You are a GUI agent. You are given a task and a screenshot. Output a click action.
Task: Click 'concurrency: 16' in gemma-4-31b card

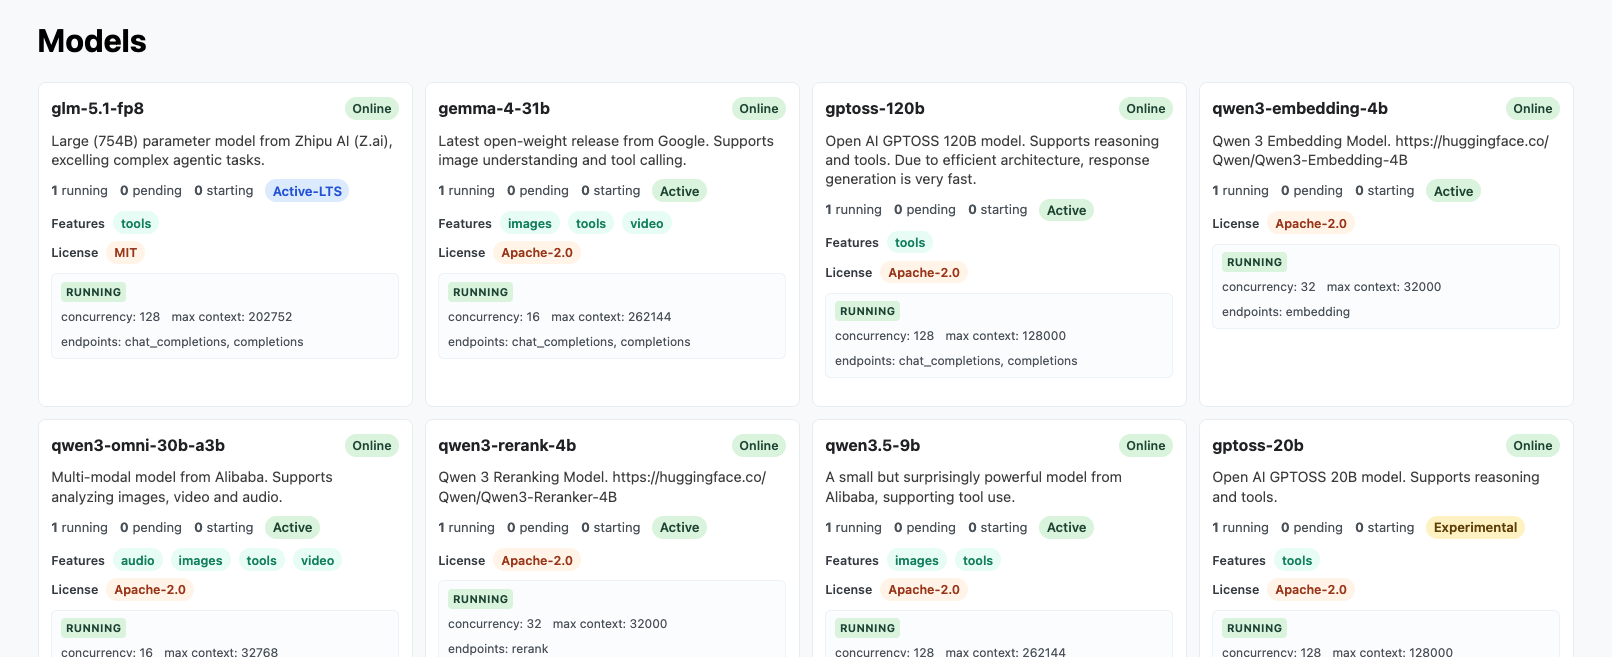click(x=494, y=317)
